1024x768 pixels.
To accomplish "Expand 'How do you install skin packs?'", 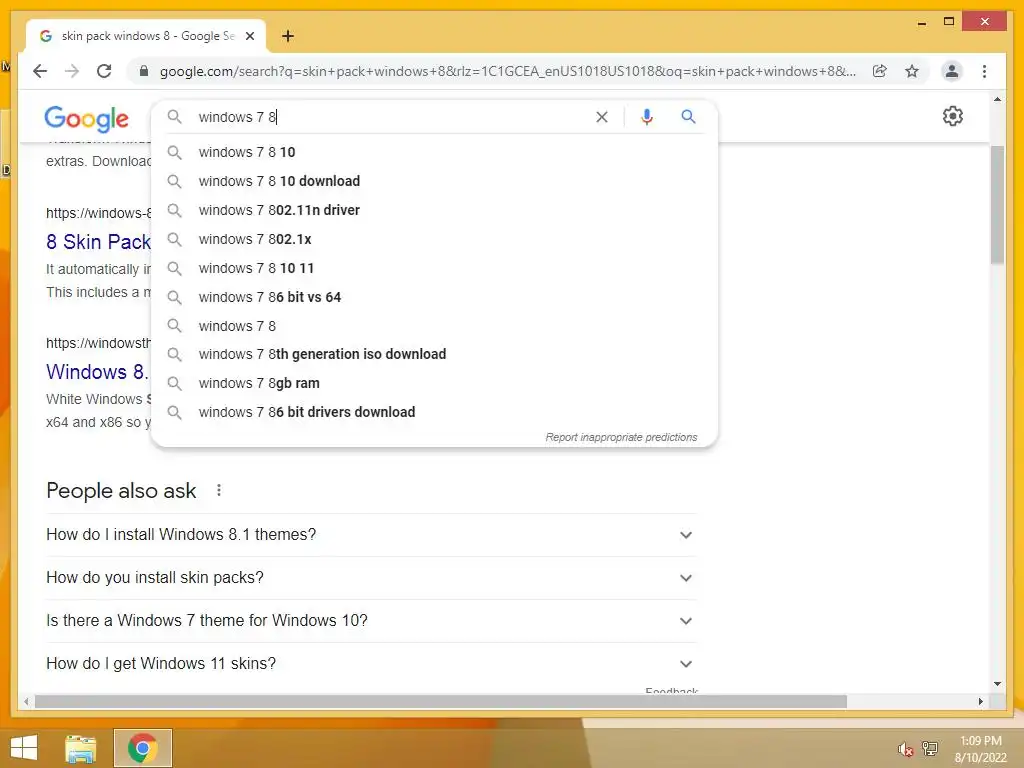I will point(372,578).
